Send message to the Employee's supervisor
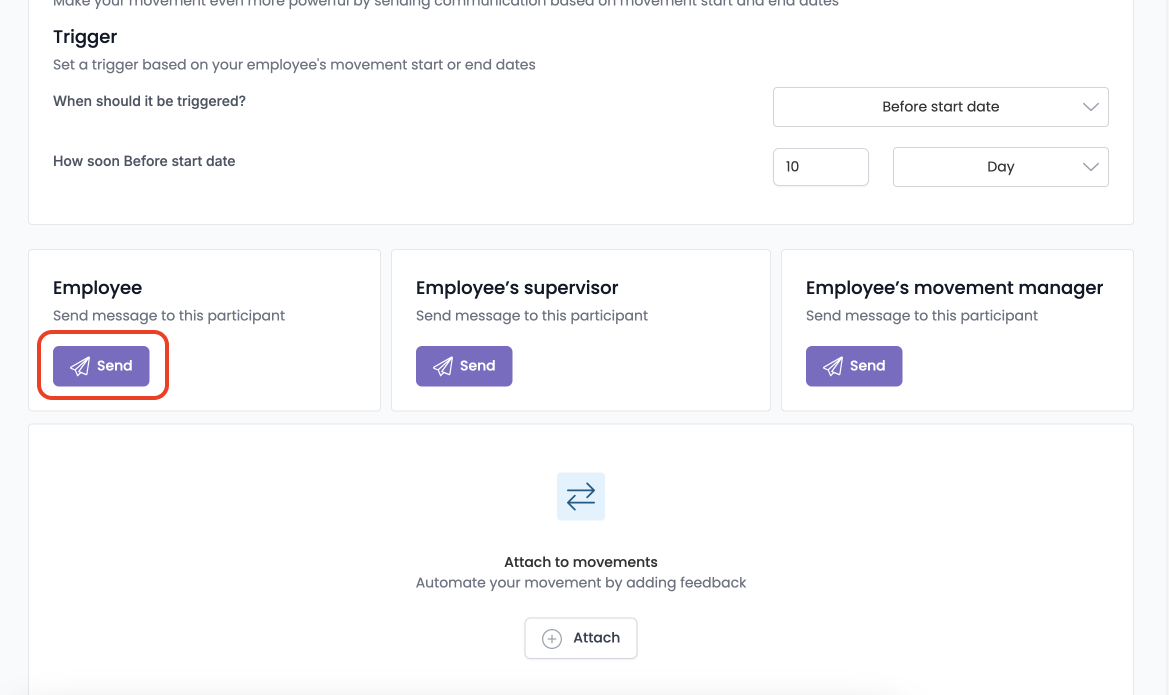The width and height of the screenshot is (1169, 695). 464,366
